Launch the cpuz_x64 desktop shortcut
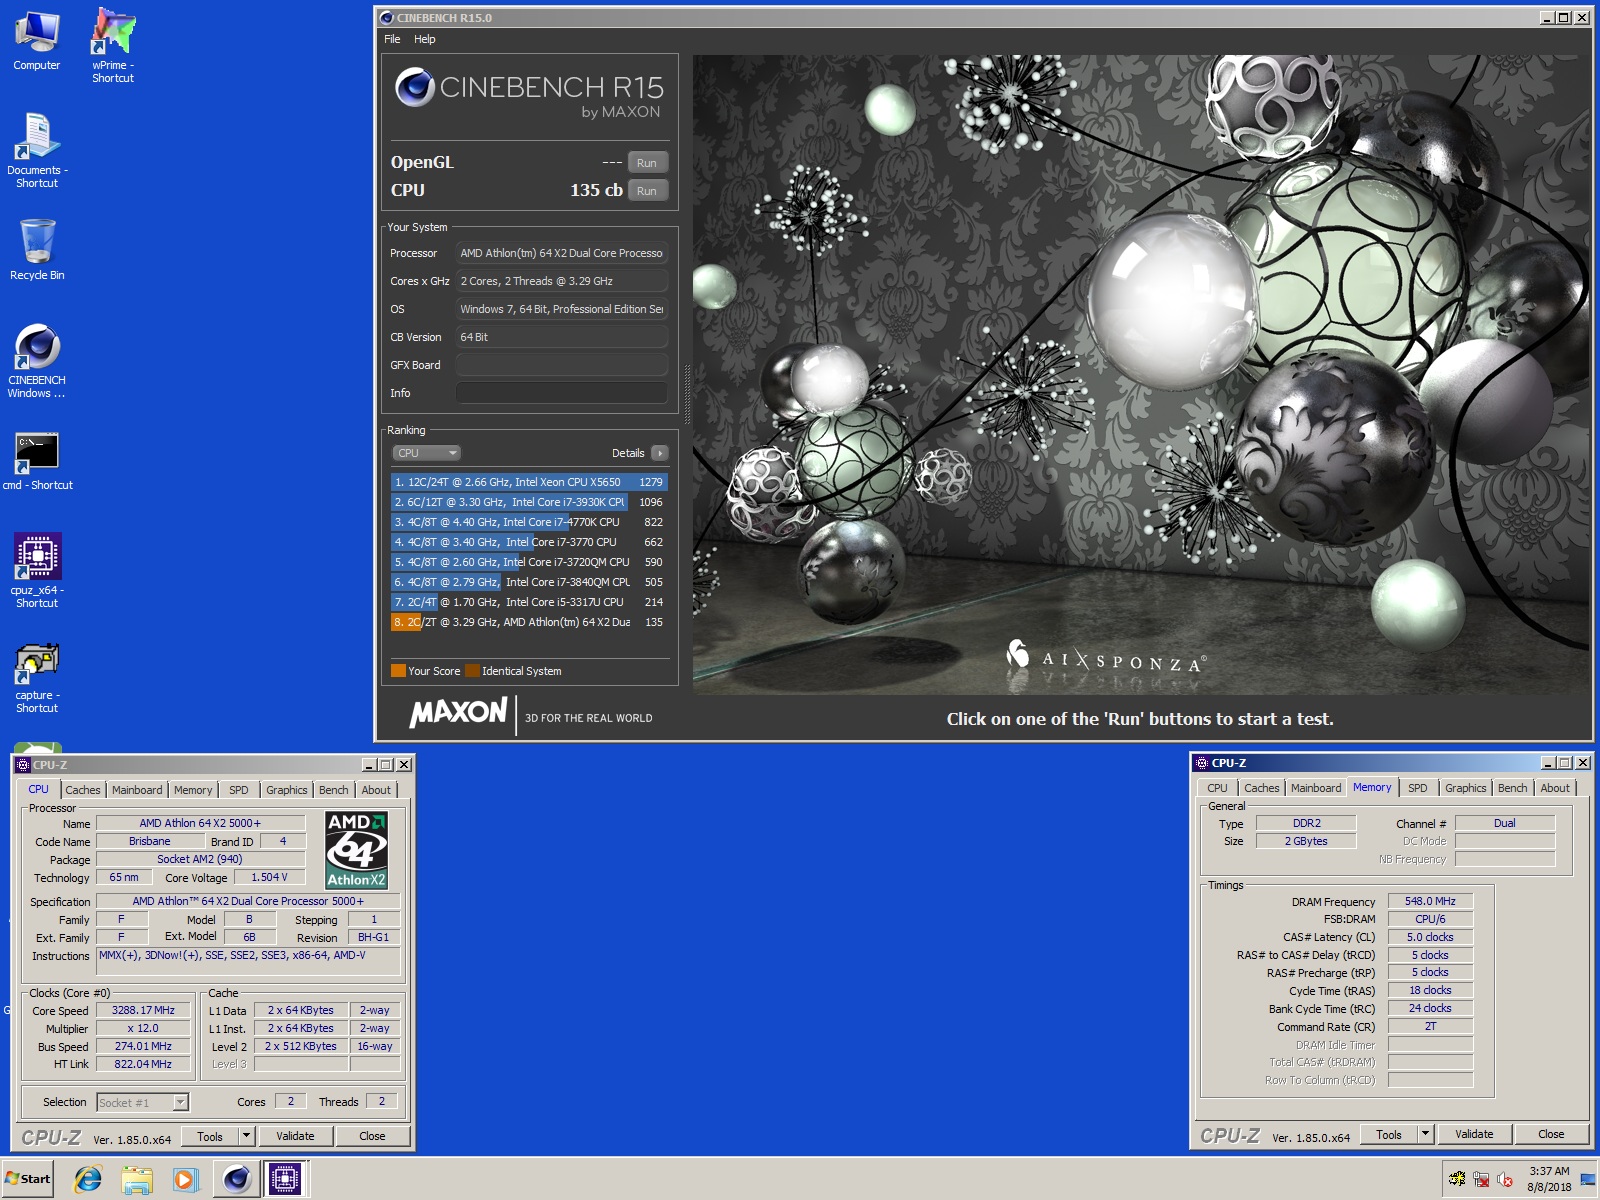Image resolution: width=1600 pixels, height=1200 pixels. (x=37, y=570)
